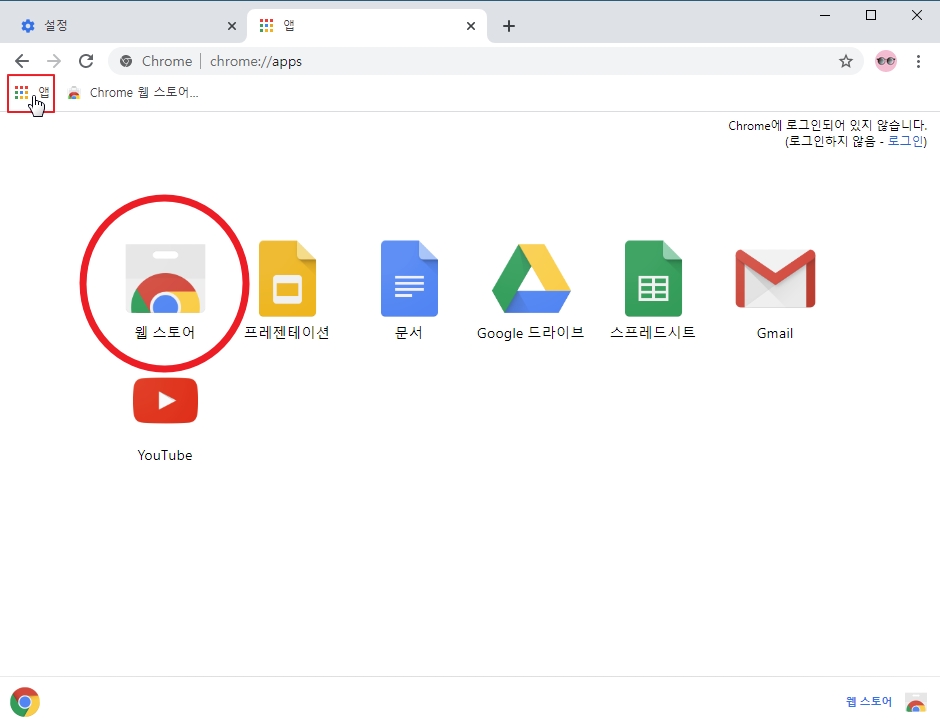Screen dimensions: 940x726
Task: Click the web store icon in footer
Action: [915, 702]
